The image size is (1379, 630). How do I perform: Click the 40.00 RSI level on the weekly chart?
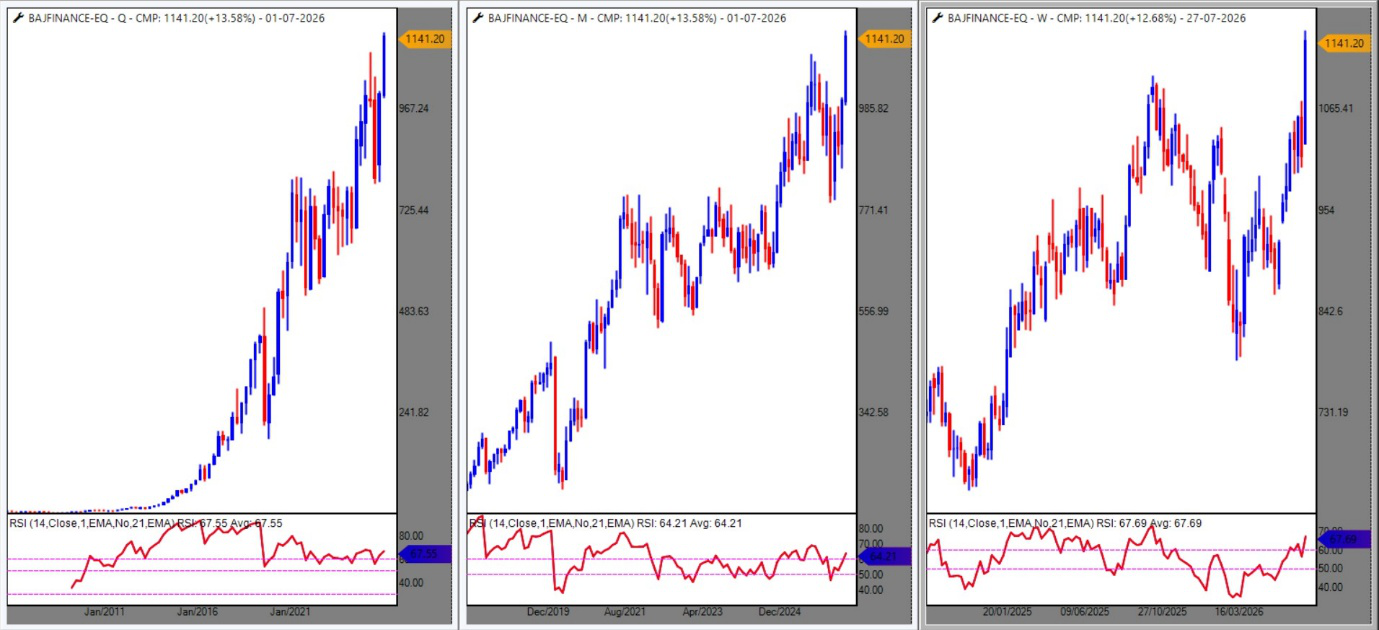(x=1329, y=587)
